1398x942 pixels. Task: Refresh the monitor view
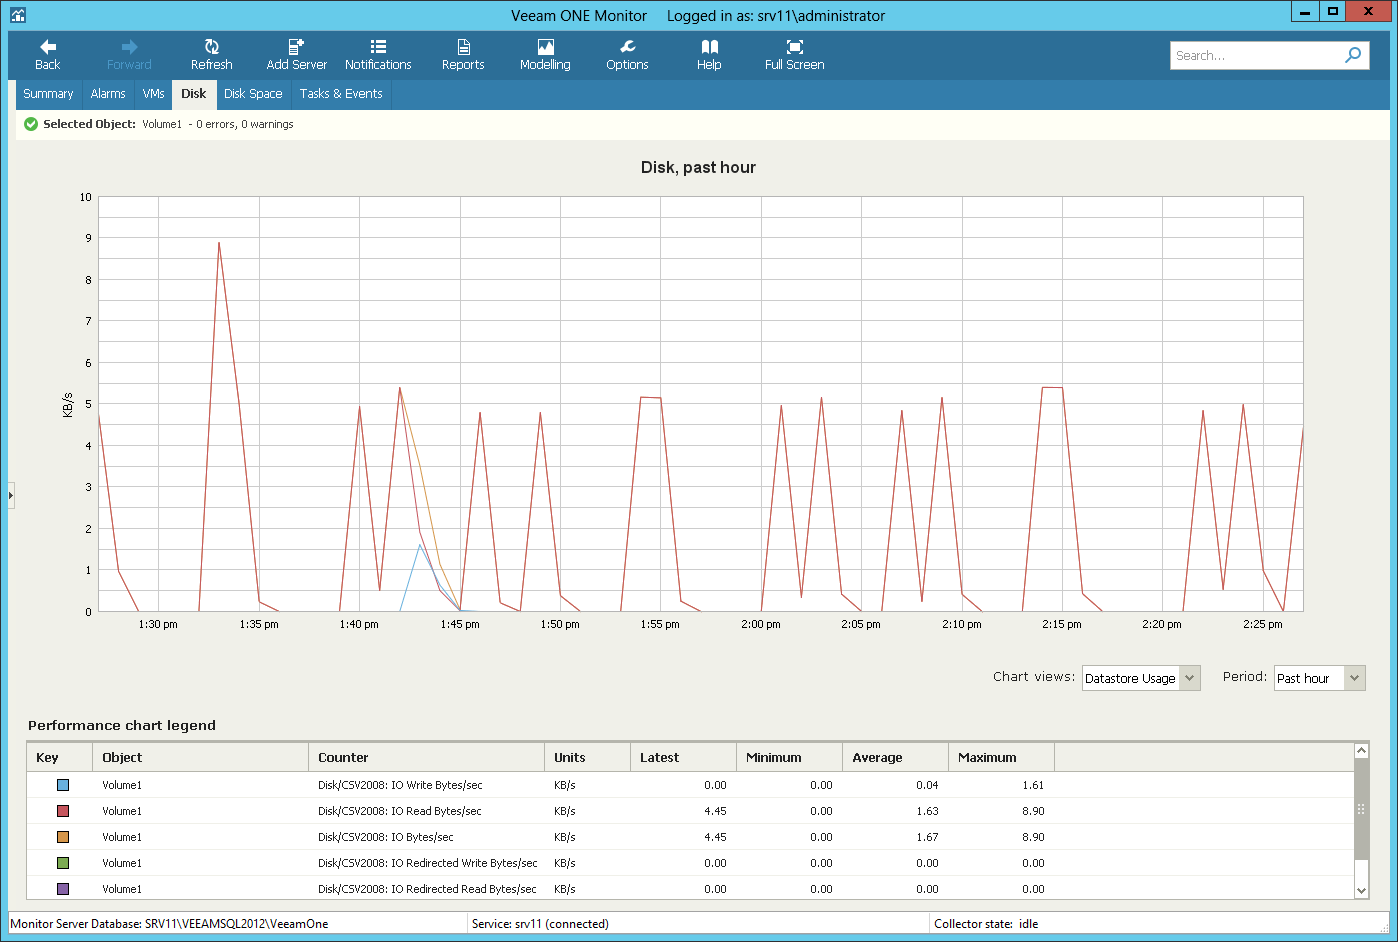coord(211,55)
